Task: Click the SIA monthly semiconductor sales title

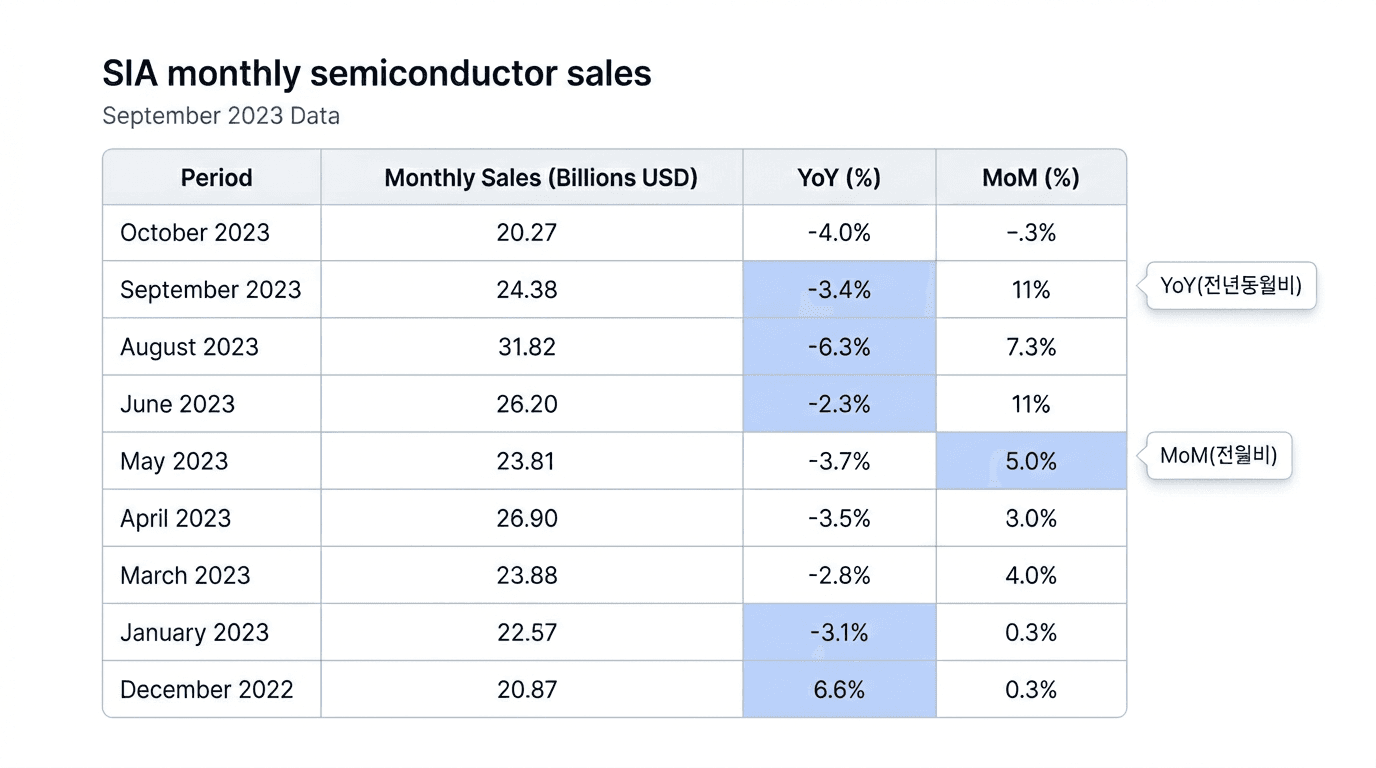Action: [377, 74]
